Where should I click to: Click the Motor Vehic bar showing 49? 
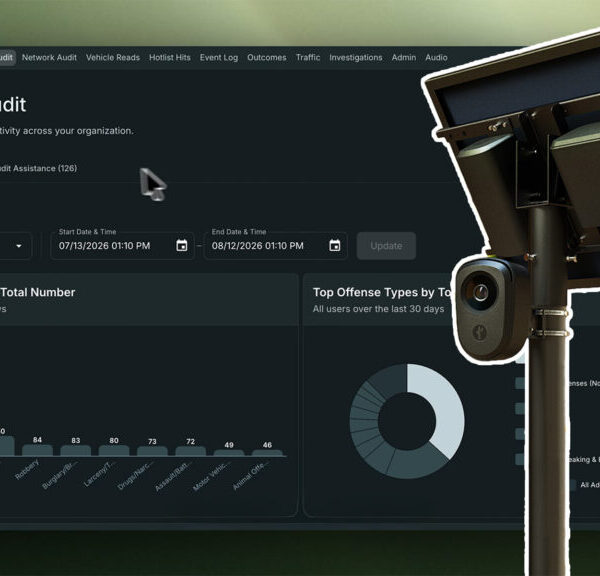(228, 453)
